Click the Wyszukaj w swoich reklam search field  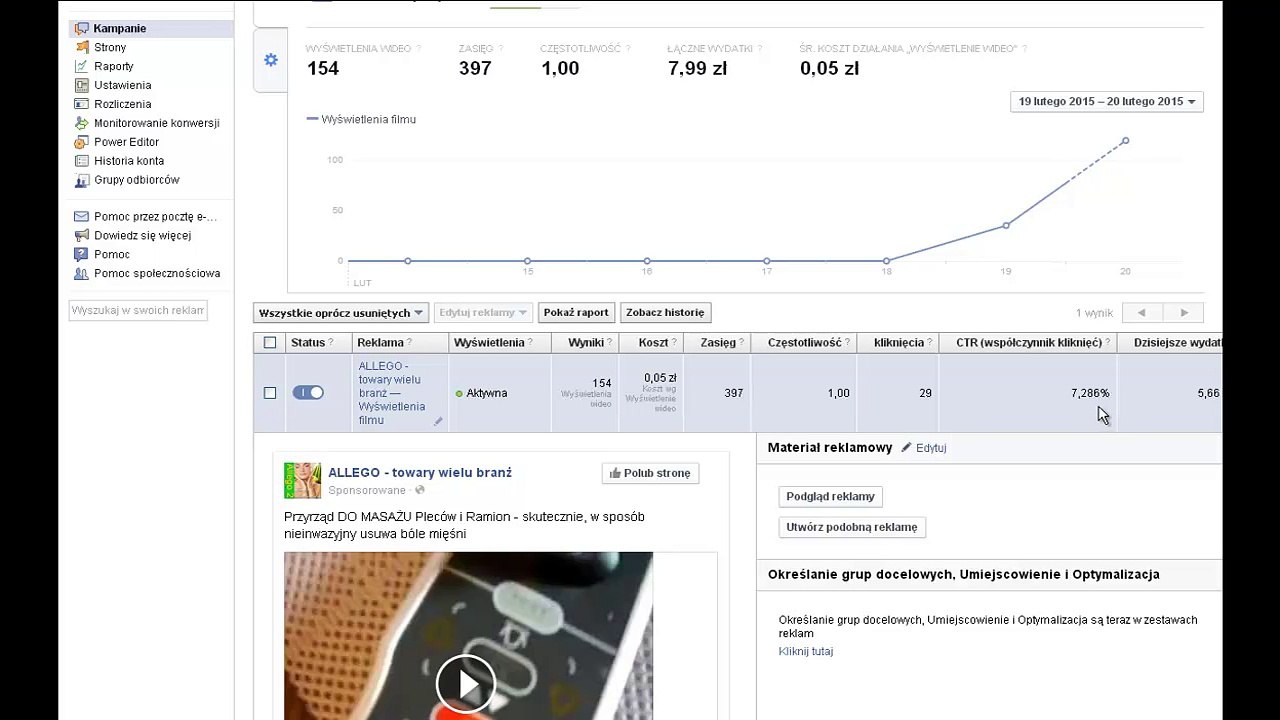pos(138,310)
